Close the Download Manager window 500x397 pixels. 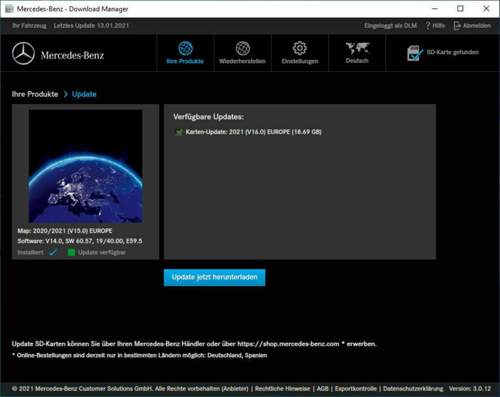click(486, 9)
